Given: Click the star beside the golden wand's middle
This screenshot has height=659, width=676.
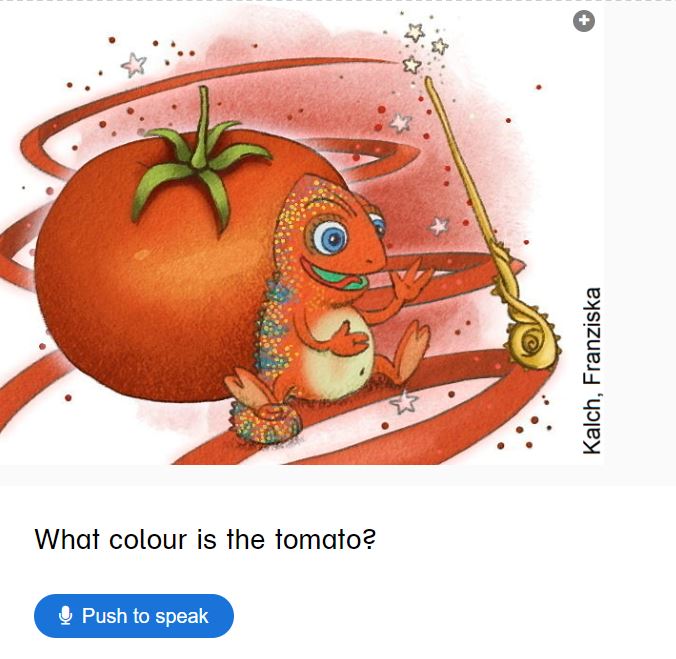Looking at the screenshot, I should tap(439, 226).
